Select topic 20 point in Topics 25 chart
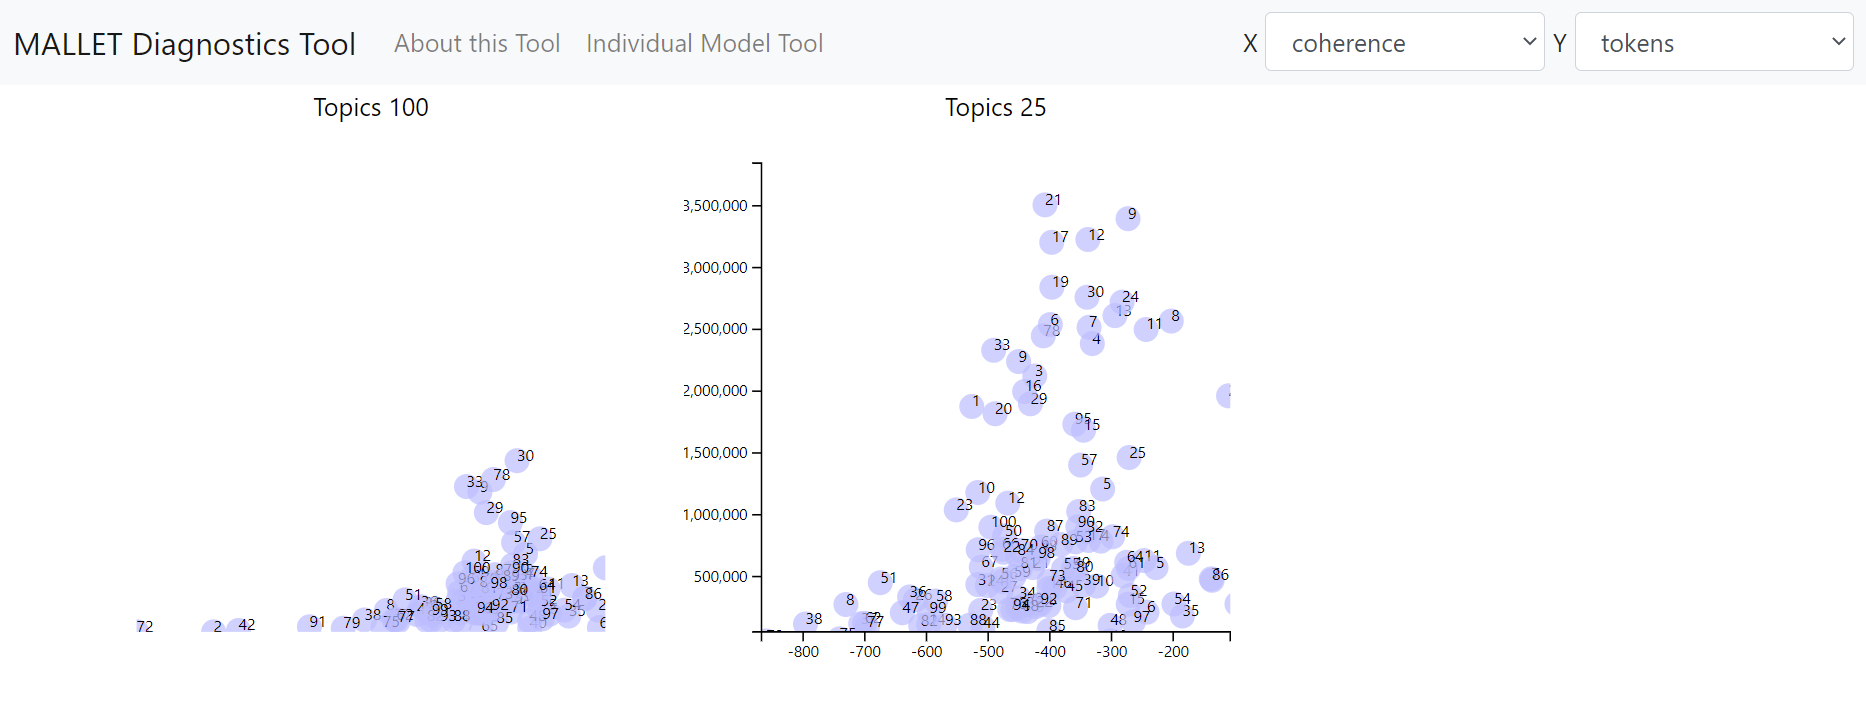1866x707 pixels. coord(995,412)
